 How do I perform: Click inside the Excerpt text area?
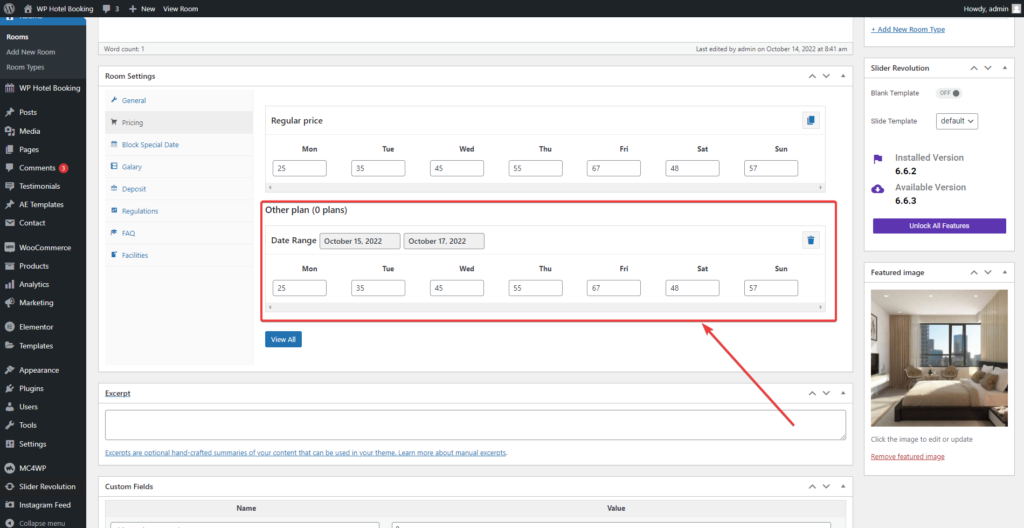tap(475, 425)
